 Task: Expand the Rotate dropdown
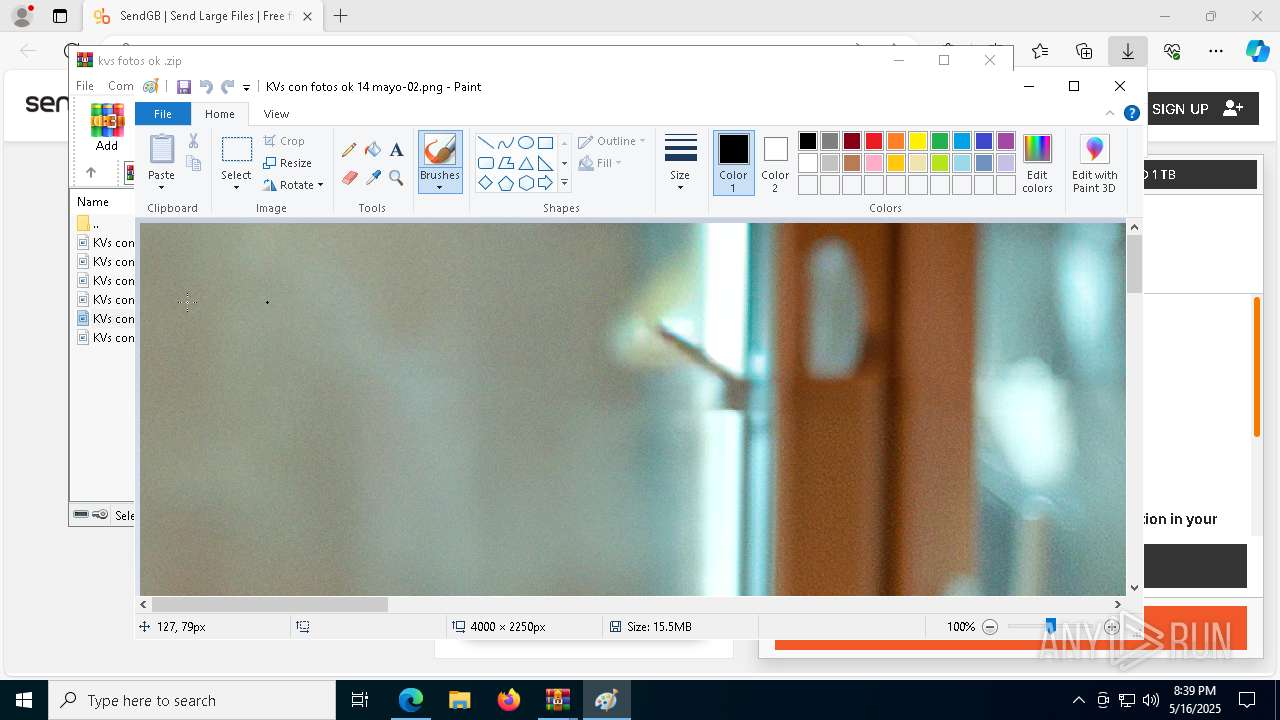(320, 185)
